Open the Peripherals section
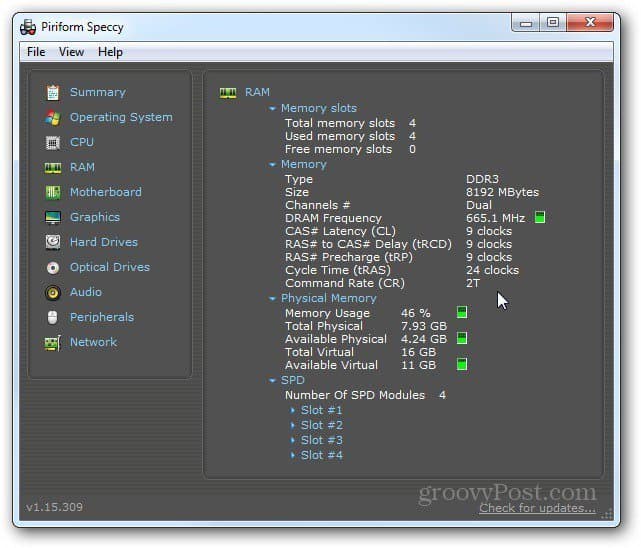Image resolution: width=641 pixels, height=548 pixels. coord(102,317)
